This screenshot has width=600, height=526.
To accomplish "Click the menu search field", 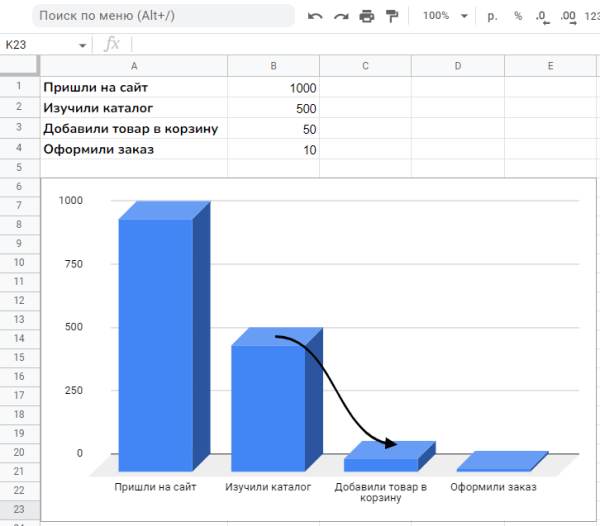I will pyautogui.click(x=165, y=16).
